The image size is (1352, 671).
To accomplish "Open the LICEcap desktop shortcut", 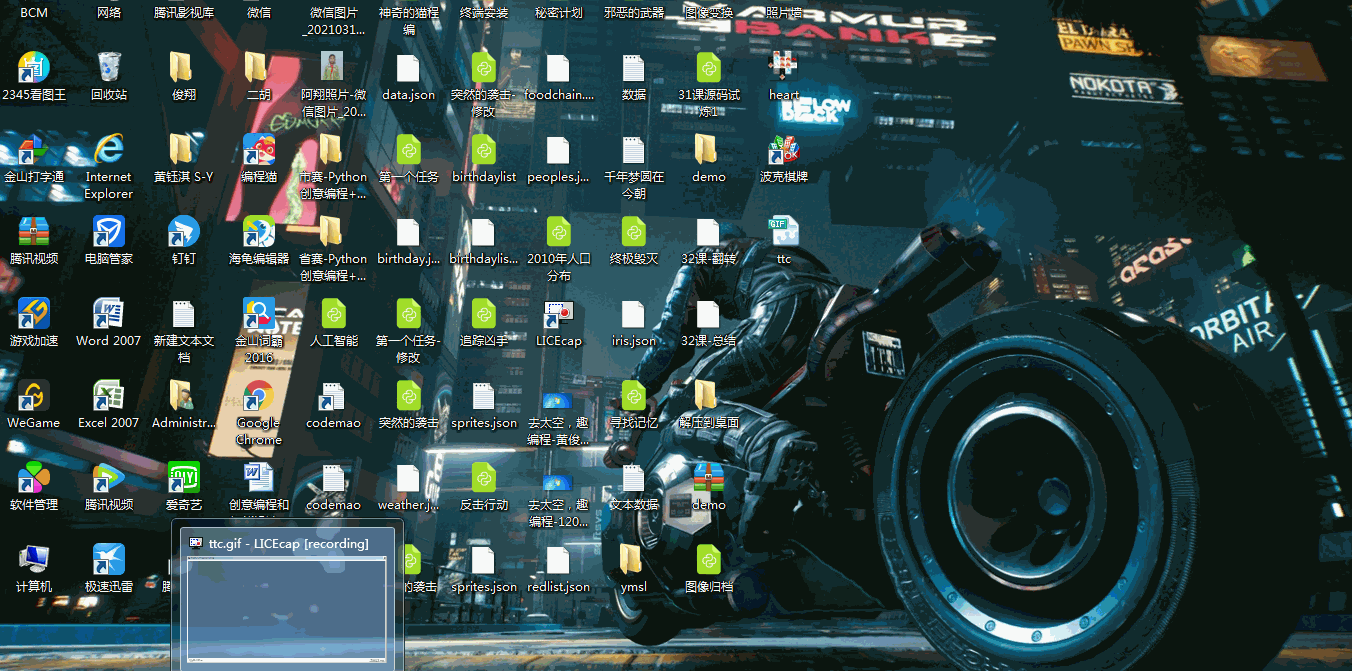I will coord(559,314).
